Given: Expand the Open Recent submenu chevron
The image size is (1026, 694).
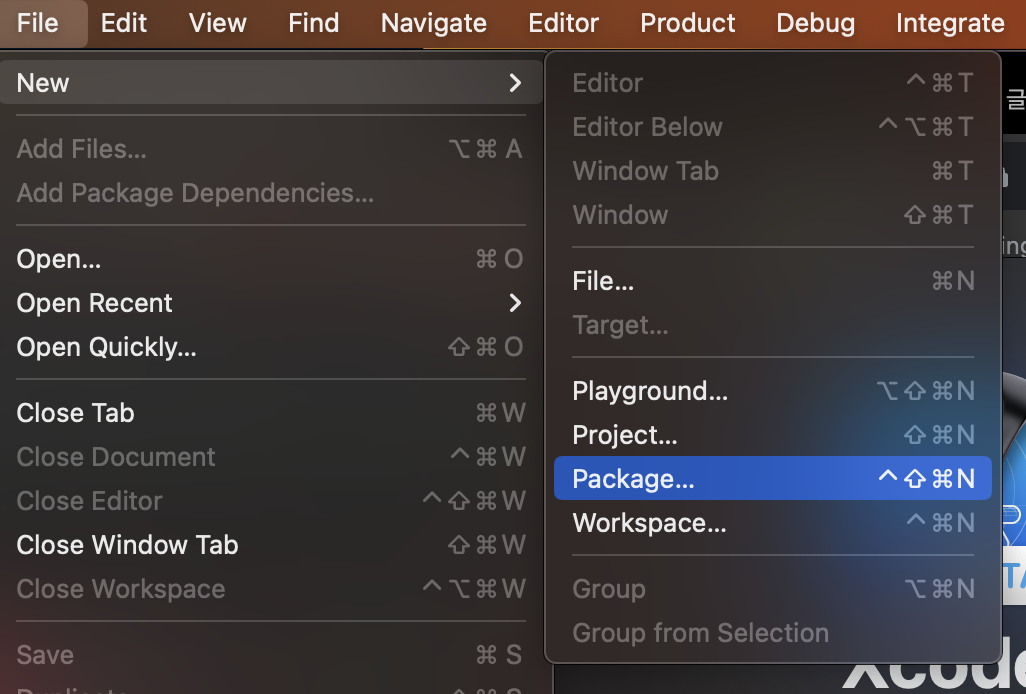Looking at the screenshot, I should 515,303.
